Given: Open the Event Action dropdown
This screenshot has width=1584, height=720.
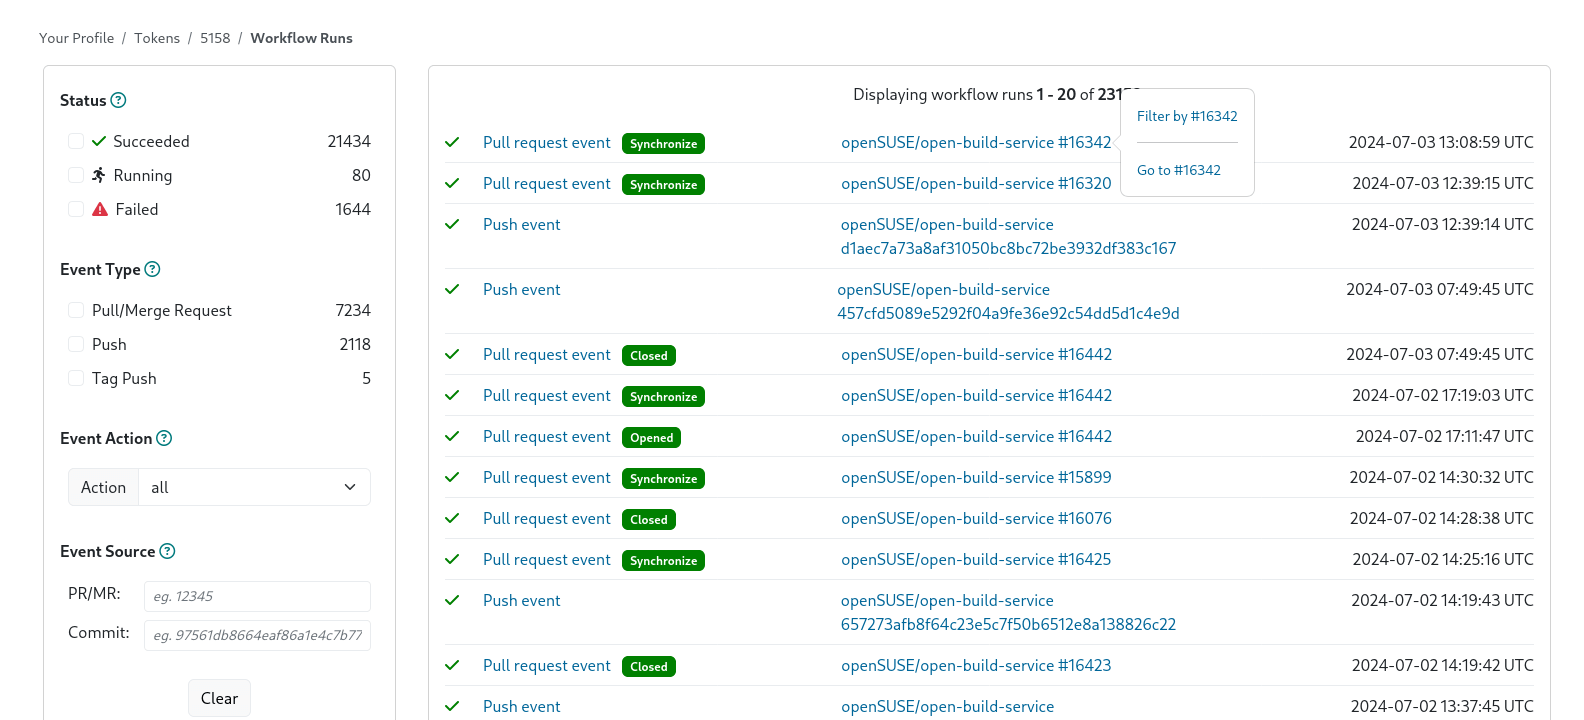Looking at the screenshot, I should (254, 487).
